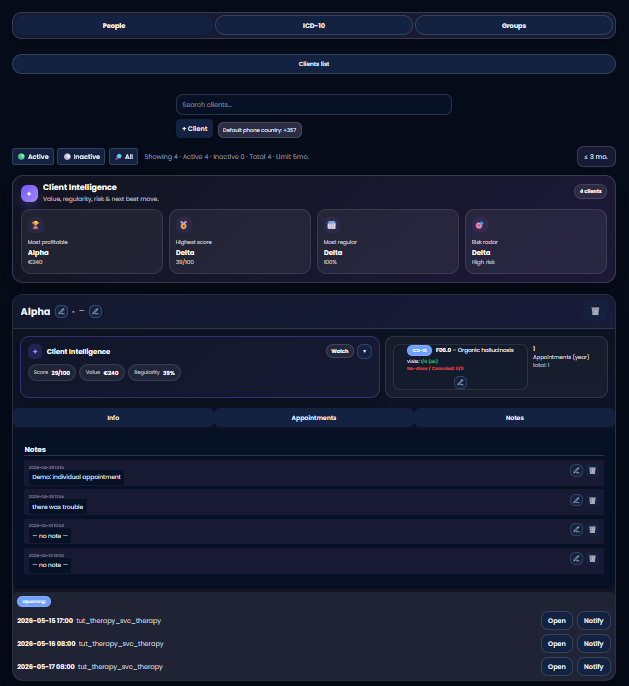Filter clients by Active status
The image size is (629, 686).
[33, 157]
